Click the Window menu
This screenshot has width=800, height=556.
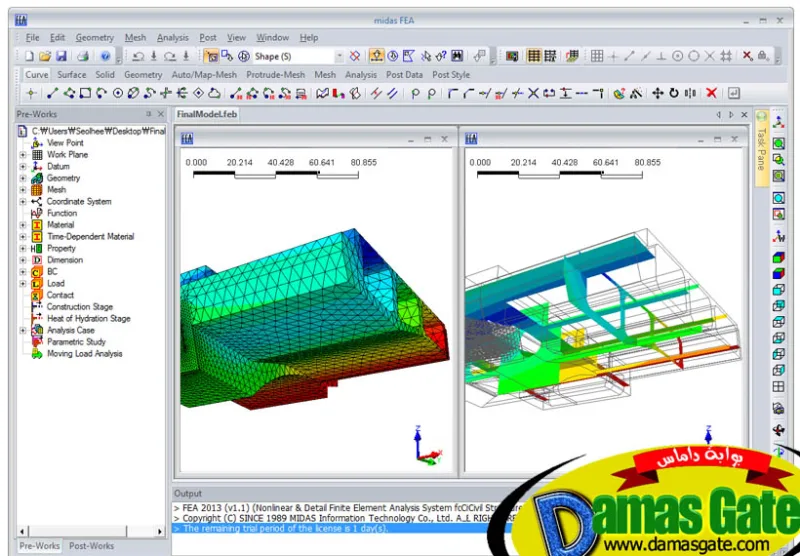point(272,38)
